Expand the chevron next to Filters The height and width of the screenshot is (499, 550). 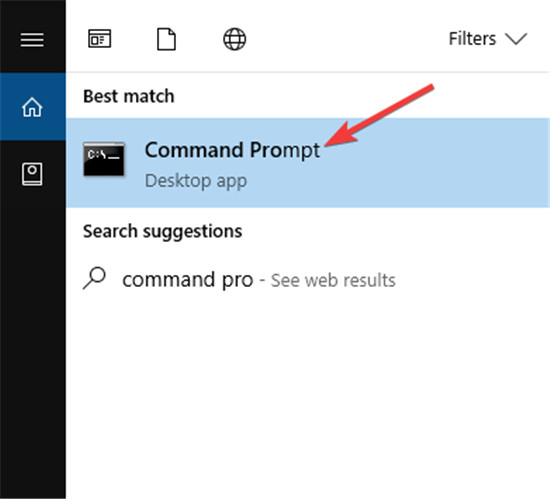(516, 39)
